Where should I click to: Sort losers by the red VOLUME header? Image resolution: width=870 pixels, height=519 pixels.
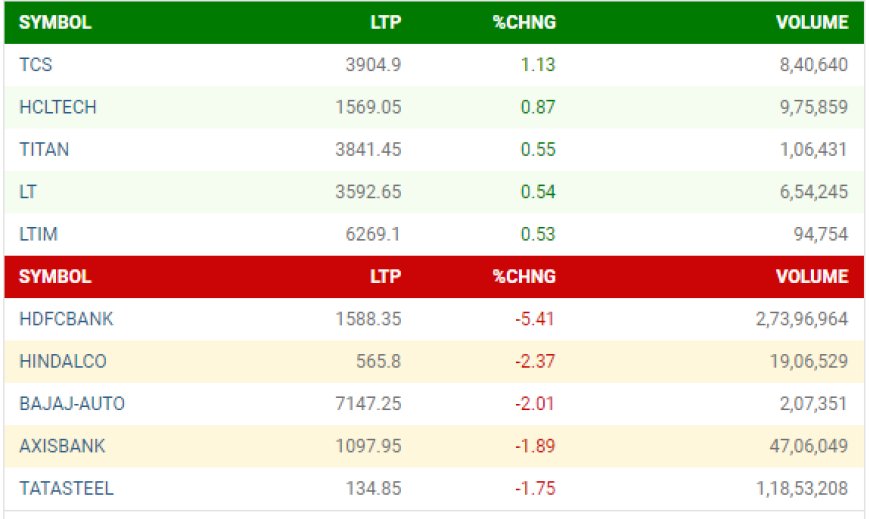[x=812, y=276]
